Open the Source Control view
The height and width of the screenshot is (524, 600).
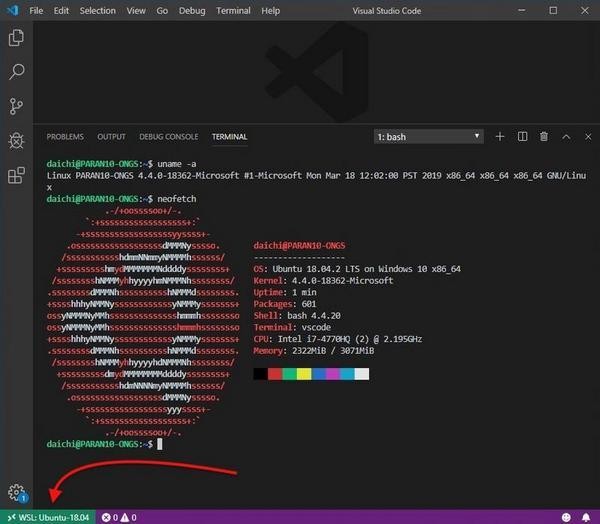[x=16, y=106]
